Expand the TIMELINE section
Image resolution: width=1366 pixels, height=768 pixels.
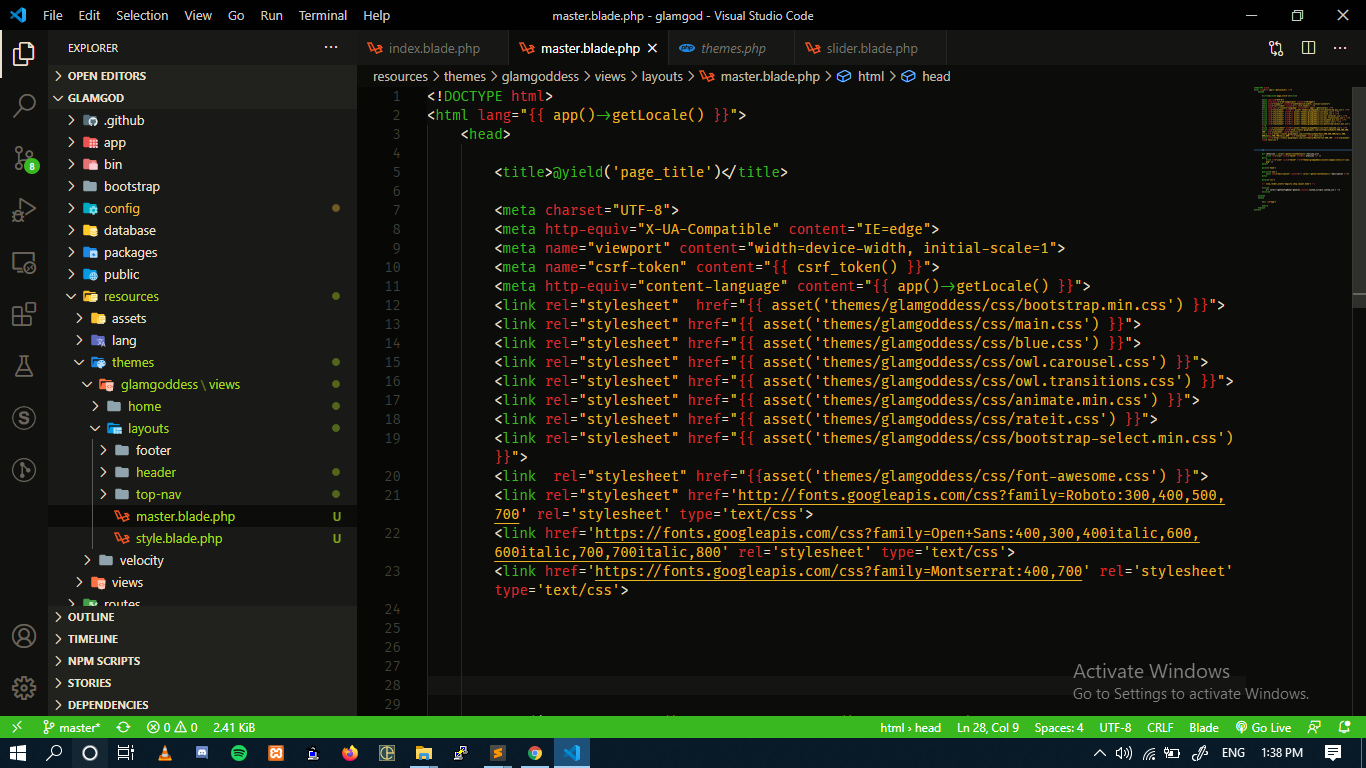202,639
